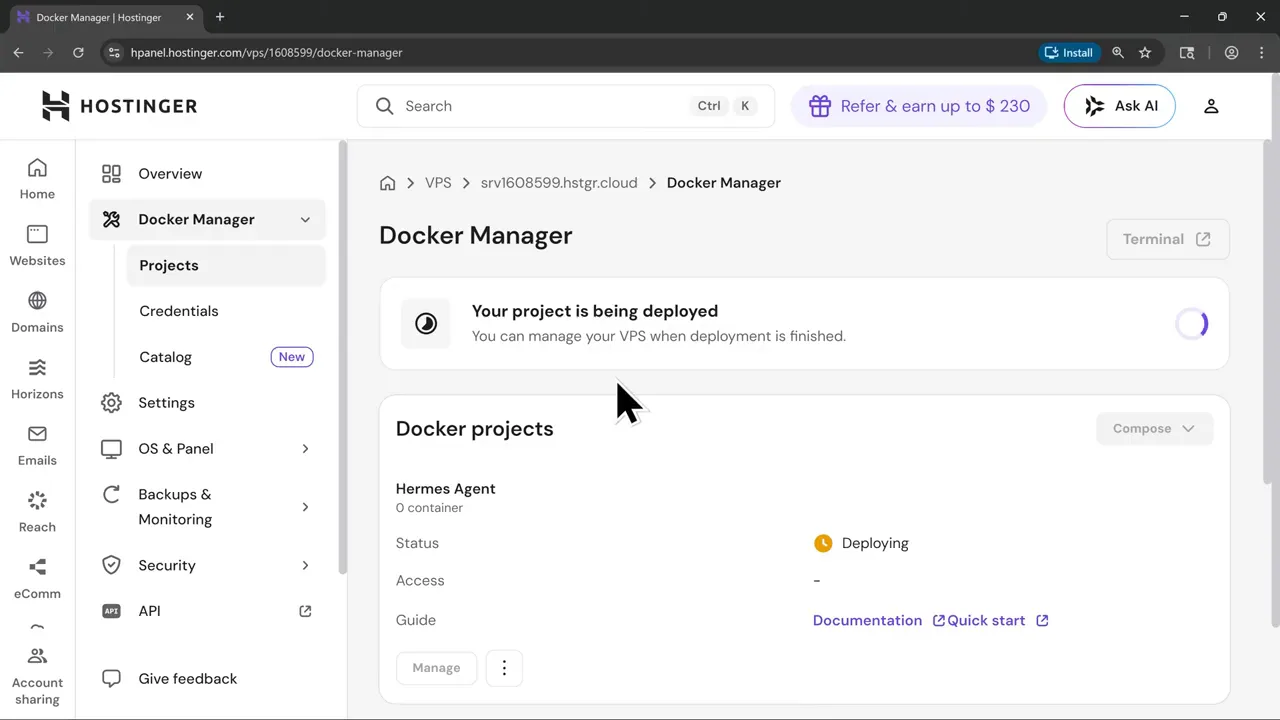Screen dimensions: 1280x720
Task: Click the home icon in breadcrumb
Action: tap(387, 183)
